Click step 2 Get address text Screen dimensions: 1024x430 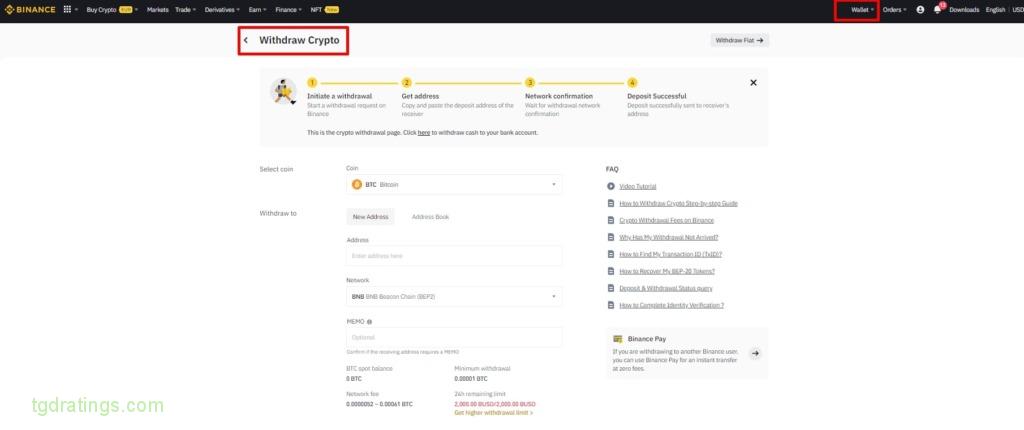420,96
